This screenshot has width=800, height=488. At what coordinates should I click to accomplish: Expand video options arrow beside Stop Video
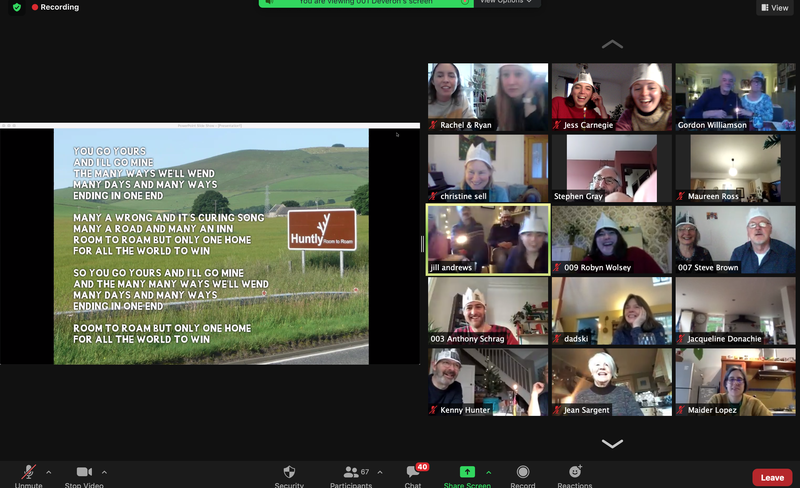(x=104, y=472)
